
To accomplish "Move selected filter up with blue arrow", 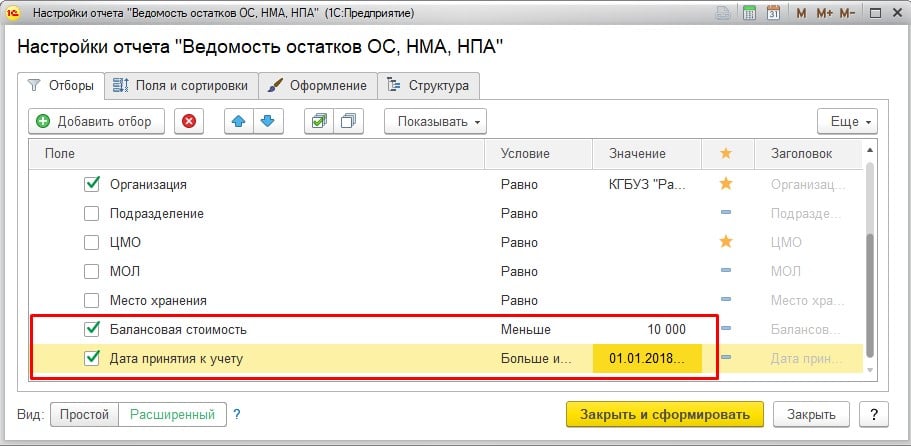I will [239, 122].
